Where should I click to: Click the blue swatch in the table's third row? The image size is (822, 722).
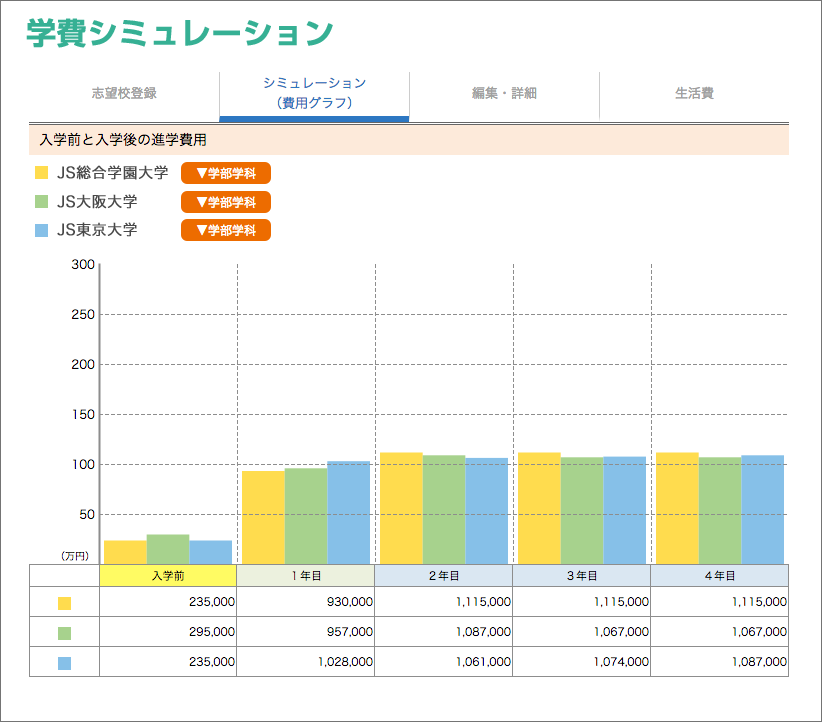[64, 663]
